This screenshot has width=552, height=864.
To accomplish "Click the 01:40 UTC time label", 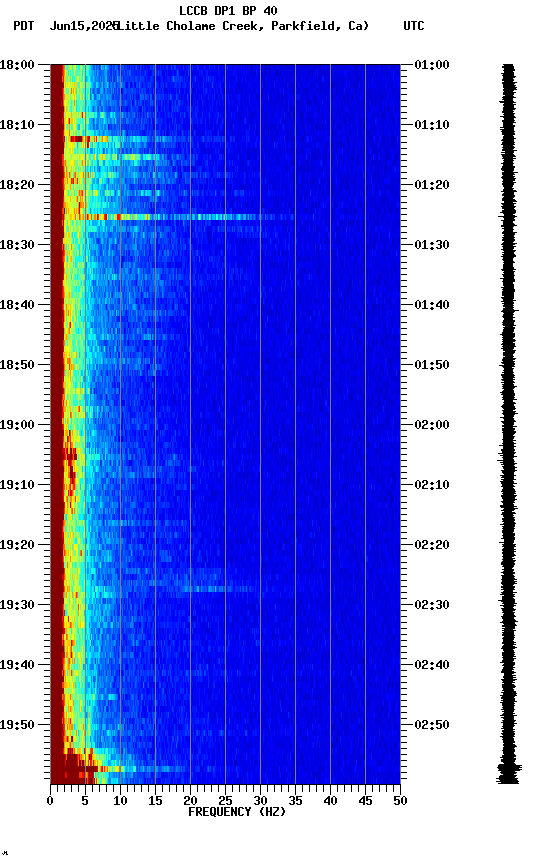I will click(x=432, y=305).
